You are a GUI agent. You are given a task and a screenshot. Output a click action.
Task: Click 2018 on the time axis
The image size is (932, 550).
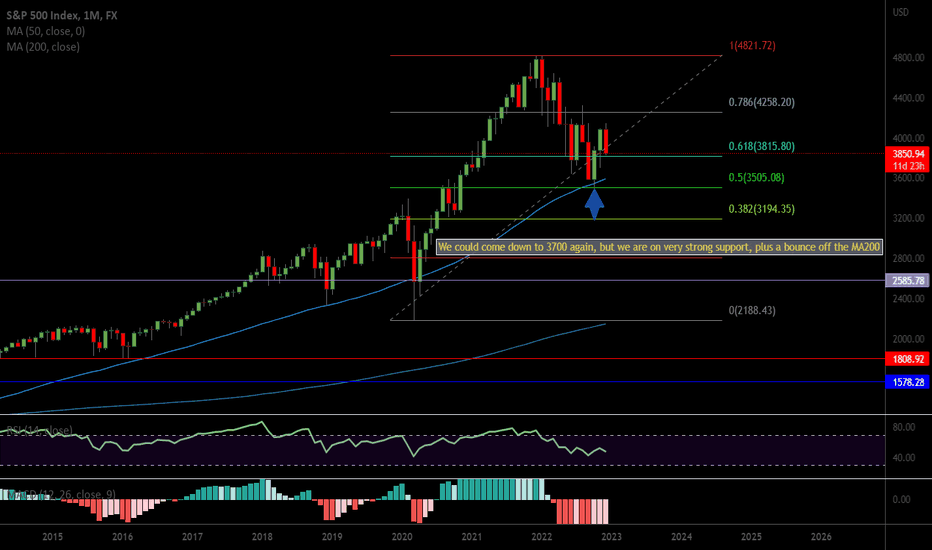[262, 537]
